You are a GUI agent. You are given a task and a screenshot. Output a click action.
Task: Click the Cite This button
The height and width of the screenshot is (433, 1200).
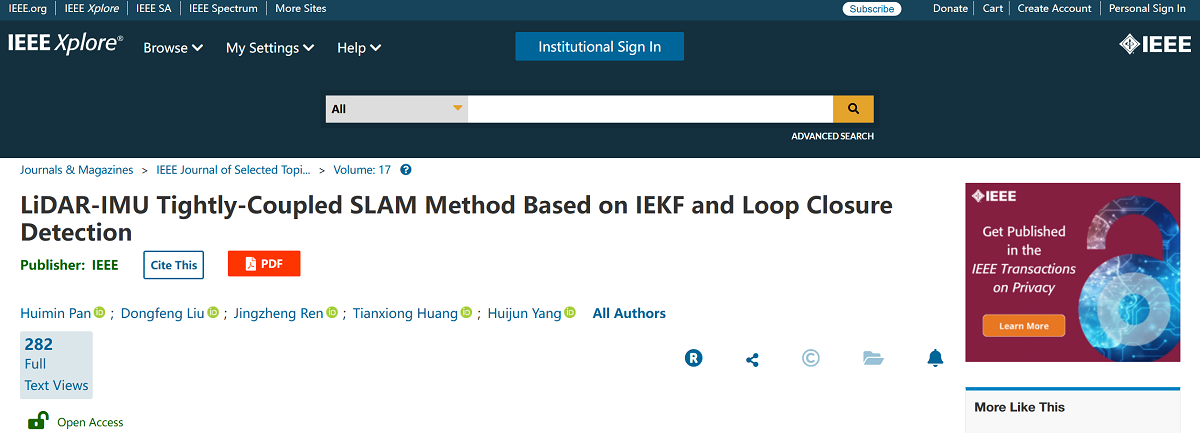pos(174,265)
